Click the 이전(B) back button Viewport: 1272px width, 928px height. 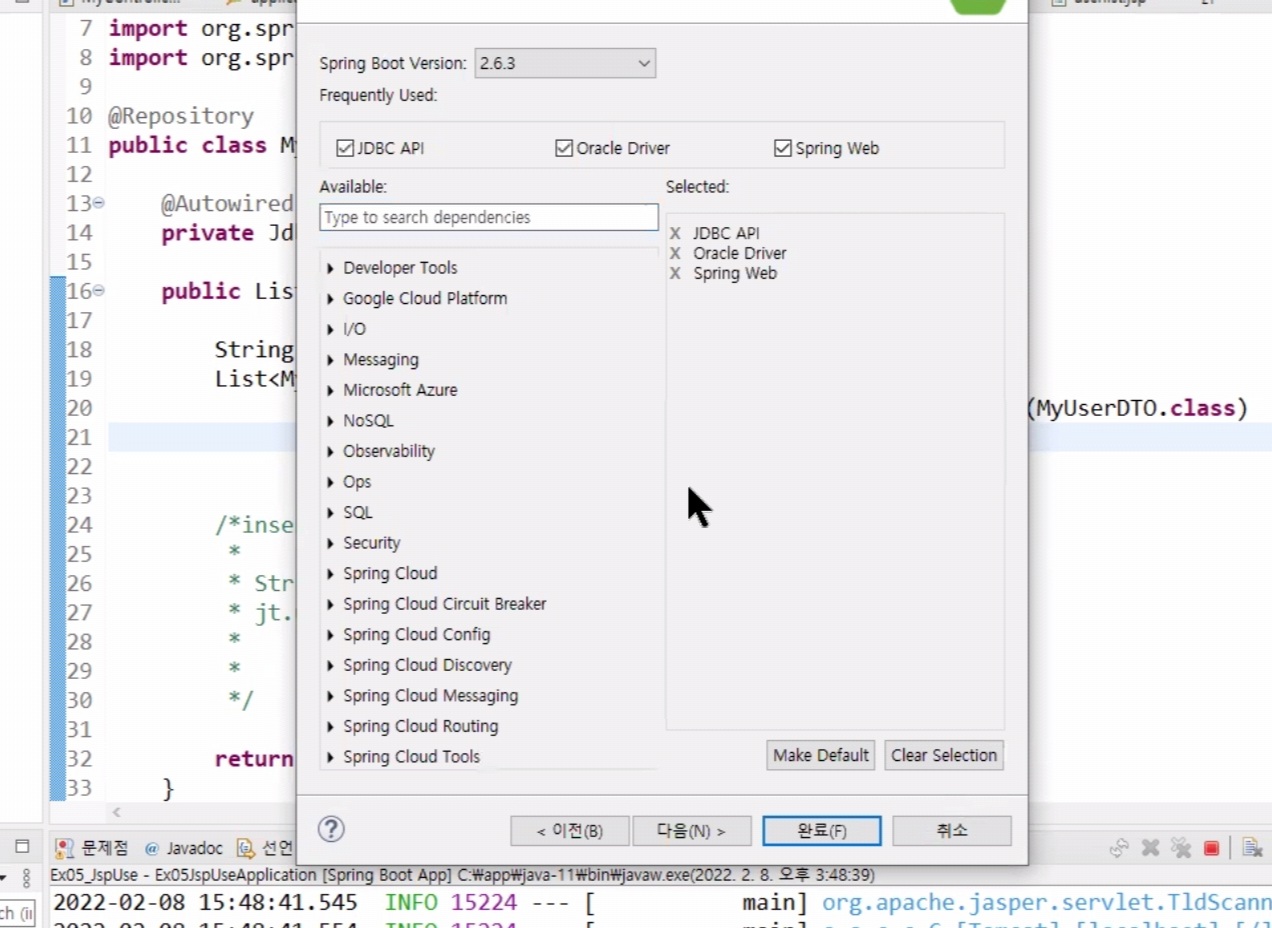570,830
